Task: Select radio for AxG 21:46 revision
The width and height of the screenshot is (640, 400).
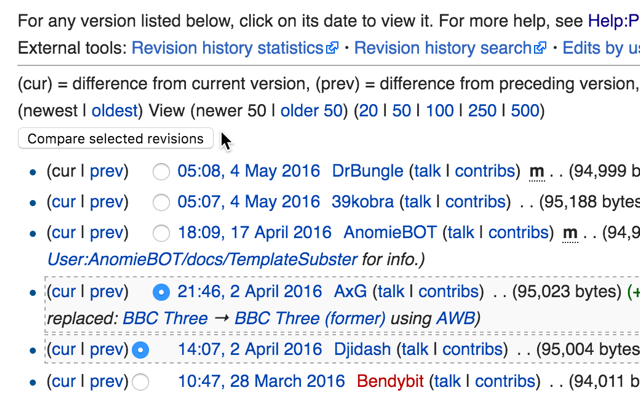Action: [161, 292]
